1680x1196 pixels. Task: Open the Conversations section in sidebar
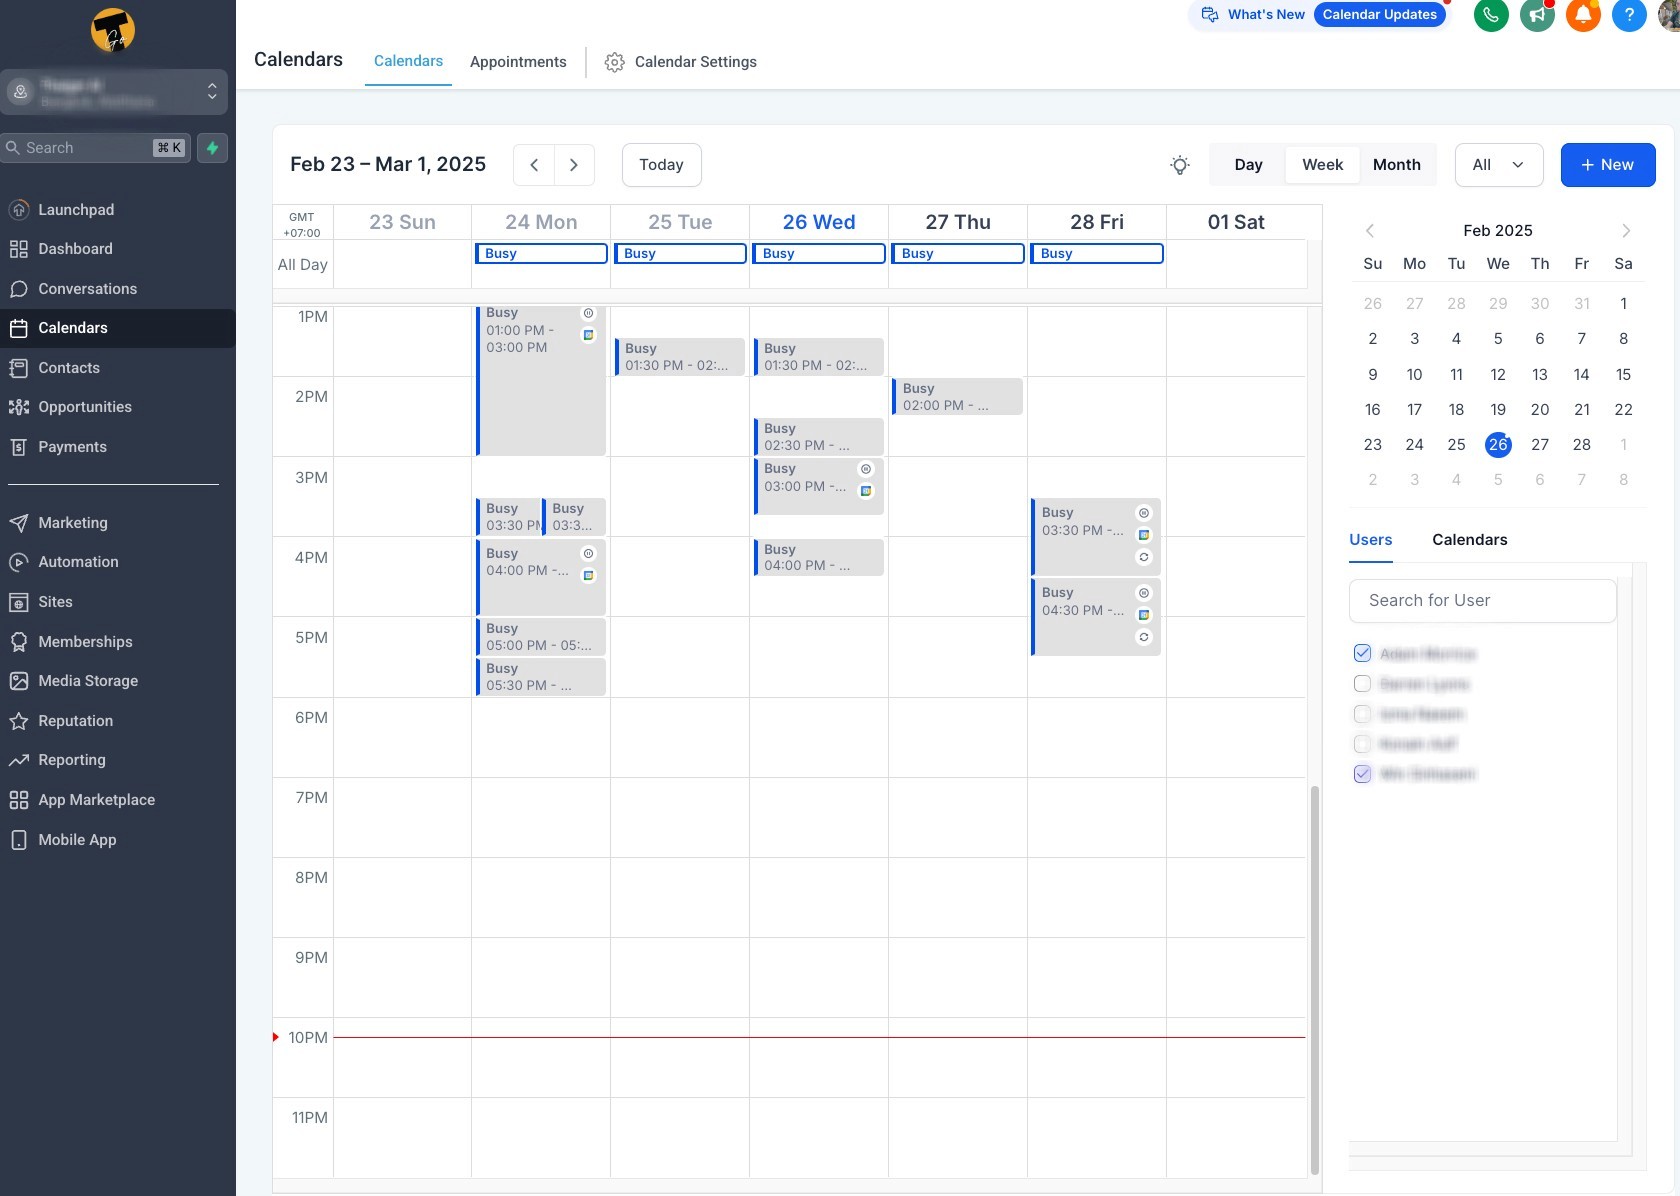click(86, 289)
